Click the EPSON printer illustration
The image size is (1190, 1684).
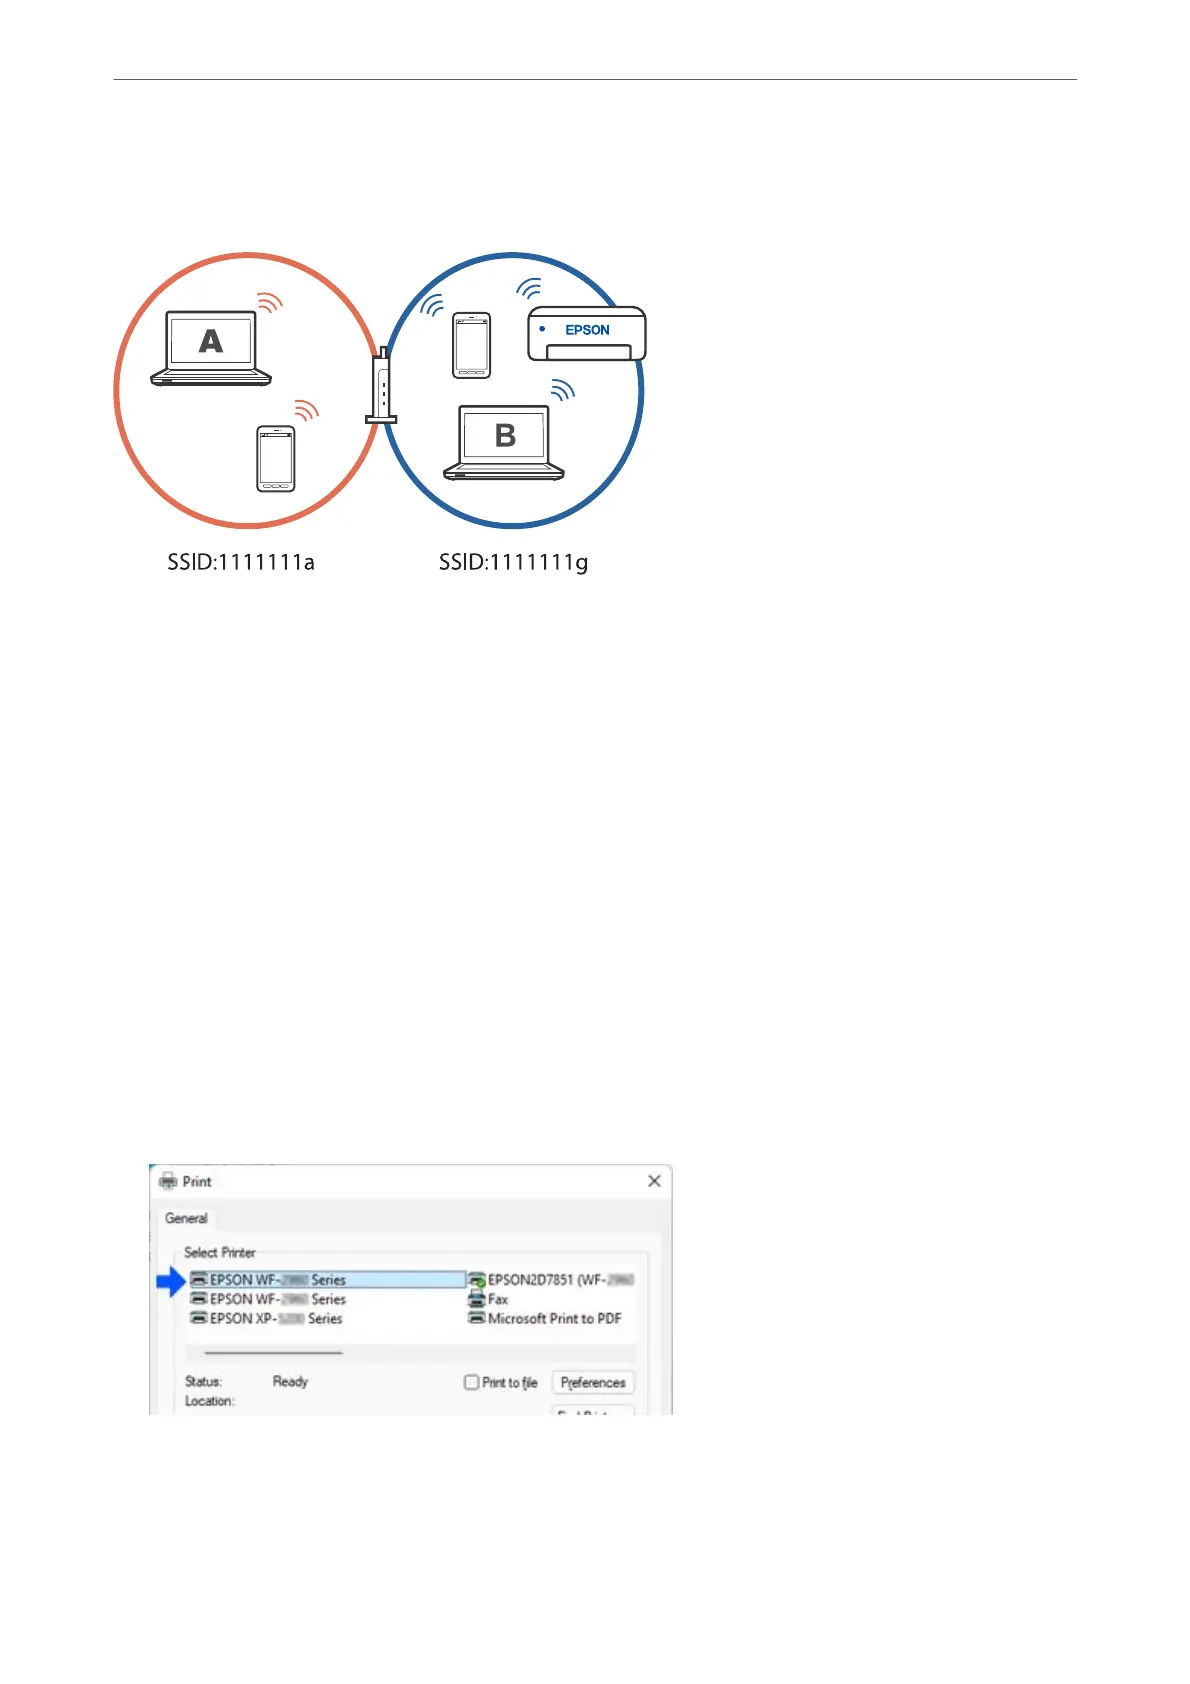(587, 333)
